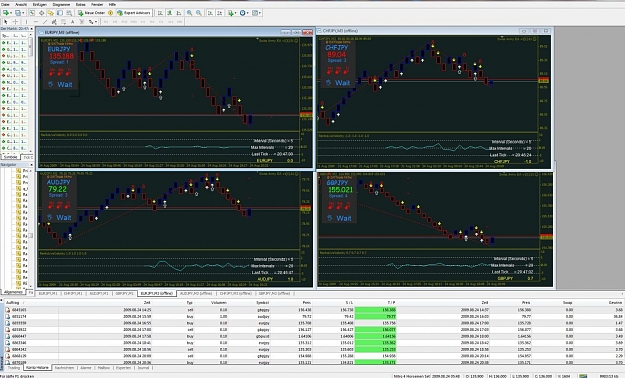Switch to the GBPJPY,M3 (offline) chart tab
Image resolution: width=625 pixels, height=378 pixels.
(274, 293)
